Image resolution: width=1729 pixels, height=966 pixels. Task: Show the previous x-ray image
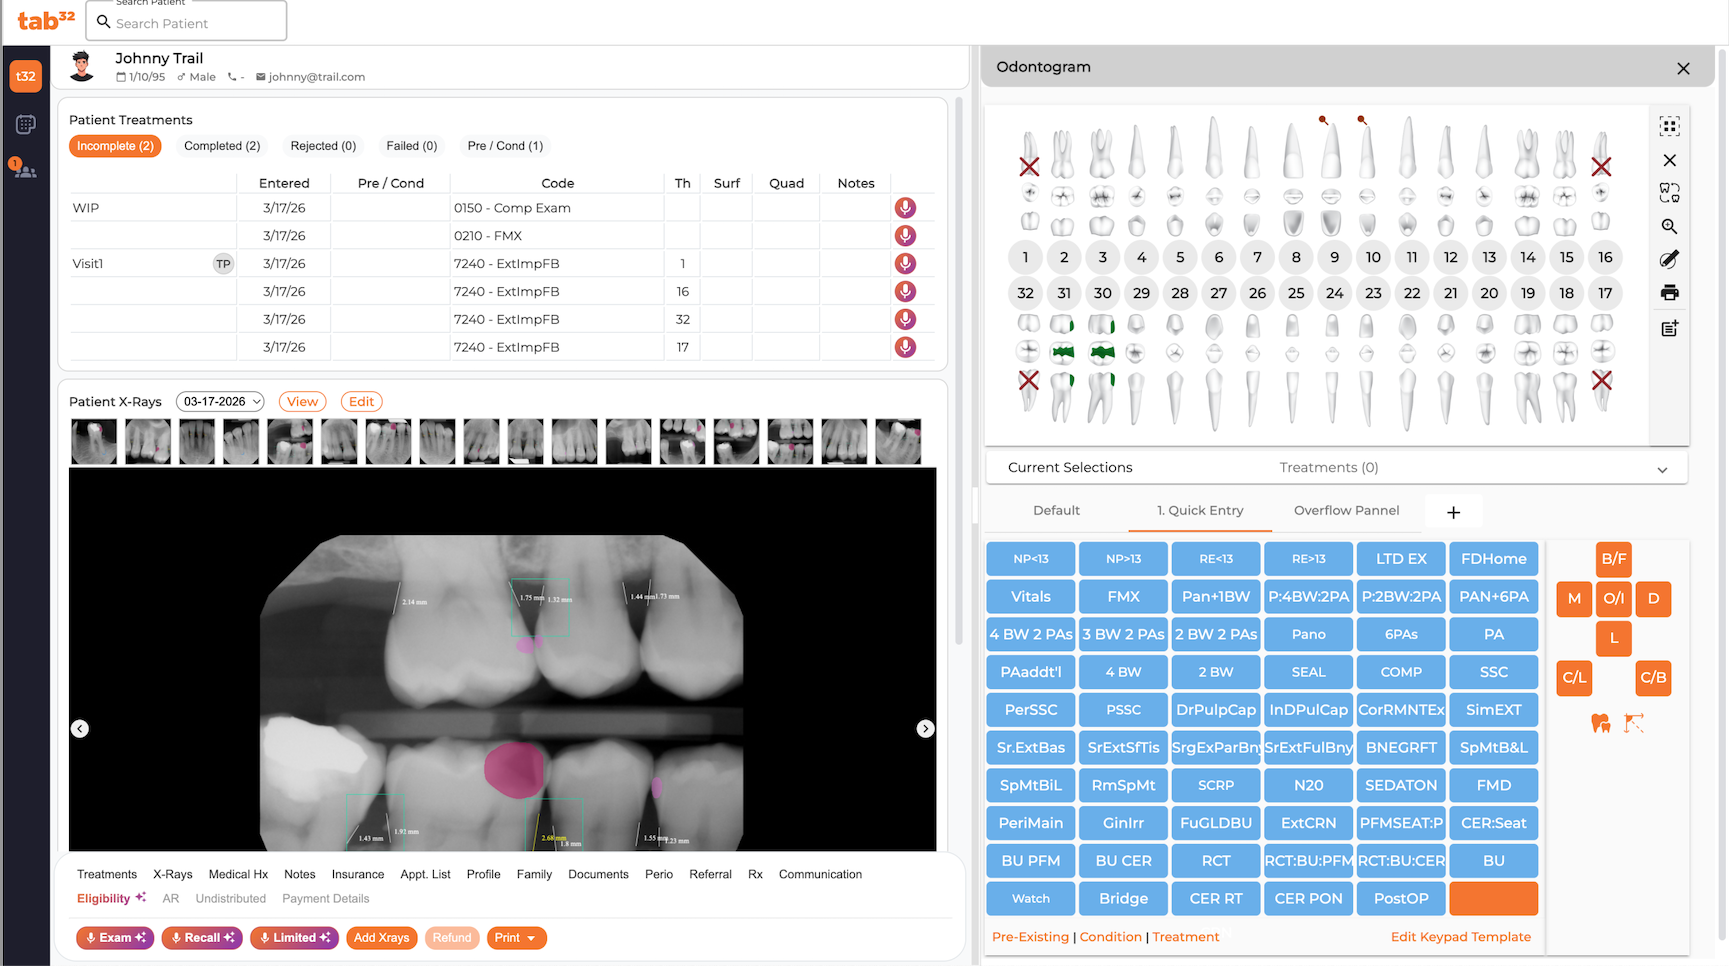click(80, 729)
